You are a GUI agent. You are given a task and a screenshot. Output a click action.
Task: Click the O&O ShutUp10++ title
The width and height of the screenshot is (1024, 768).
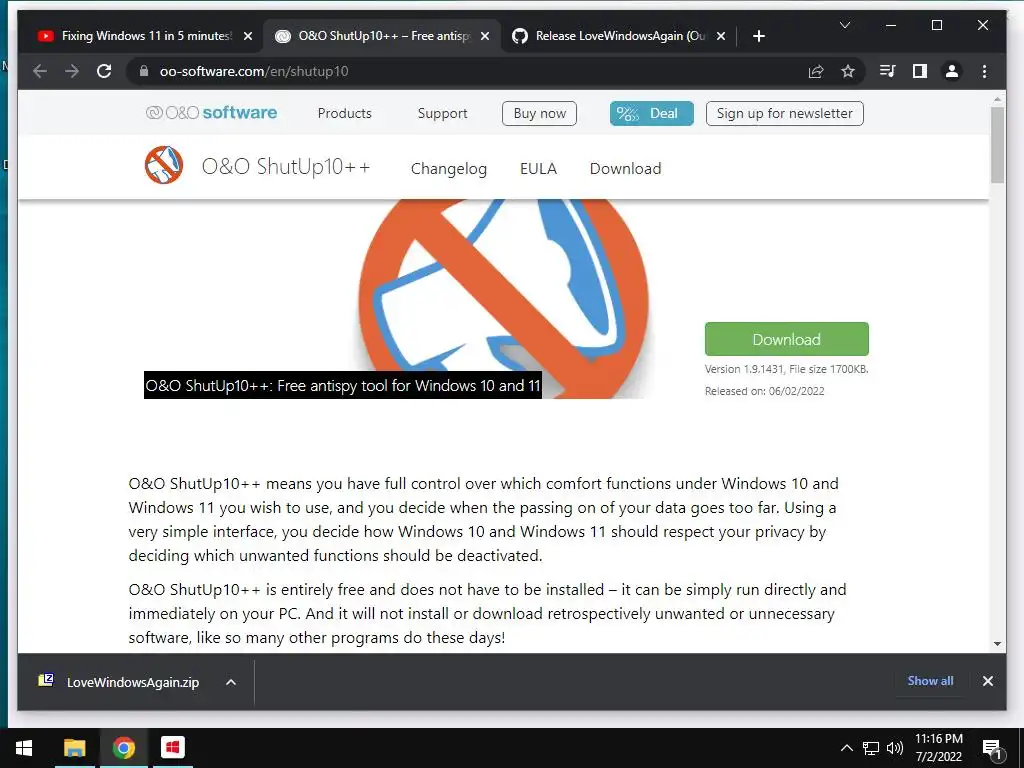pos(286,167)
